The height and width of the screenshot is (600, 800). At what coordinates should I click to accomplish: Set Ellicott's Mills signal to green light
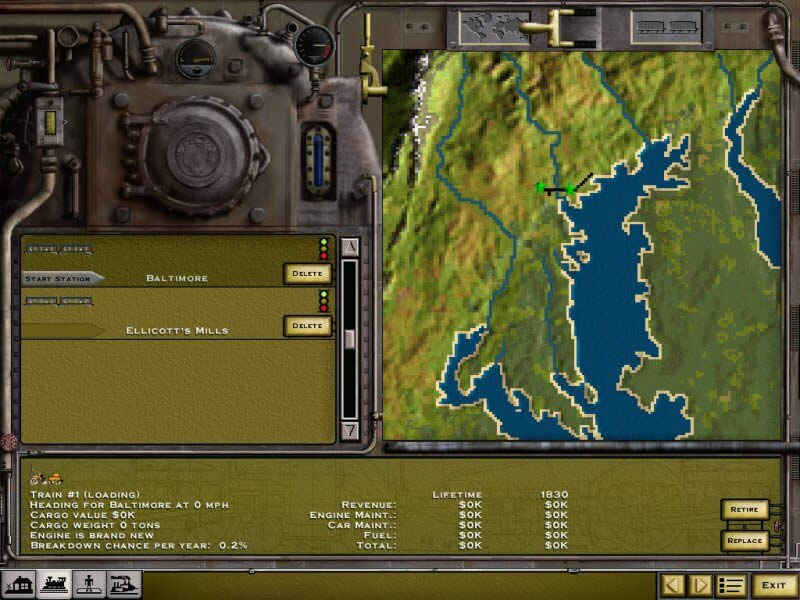point(323,294)
